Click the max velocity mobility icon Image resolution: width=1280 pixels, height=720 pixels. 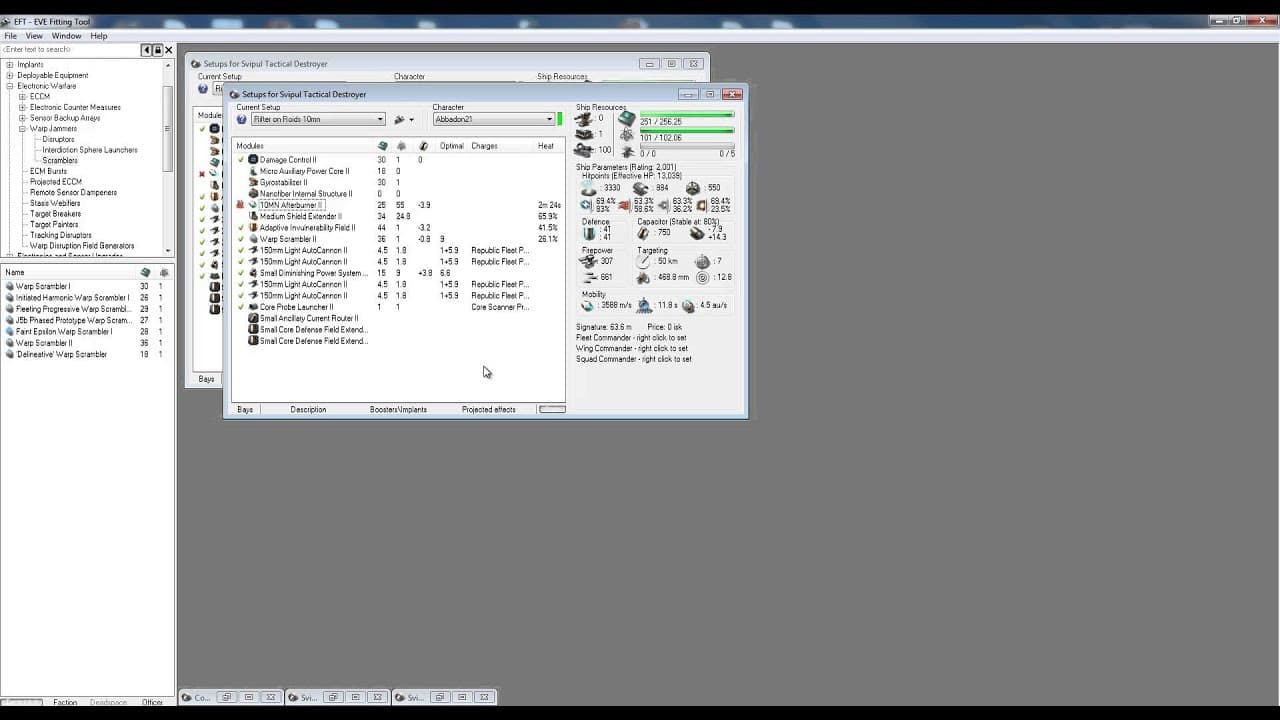click(588, 306)
